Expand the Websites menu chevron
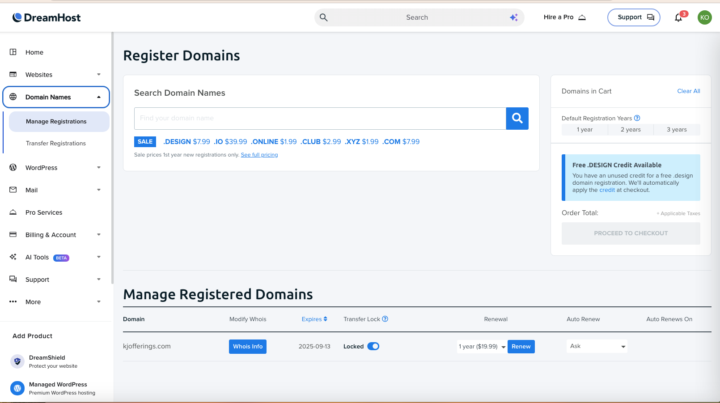Viewport: 720px width, 403px height. click(99, 74)
